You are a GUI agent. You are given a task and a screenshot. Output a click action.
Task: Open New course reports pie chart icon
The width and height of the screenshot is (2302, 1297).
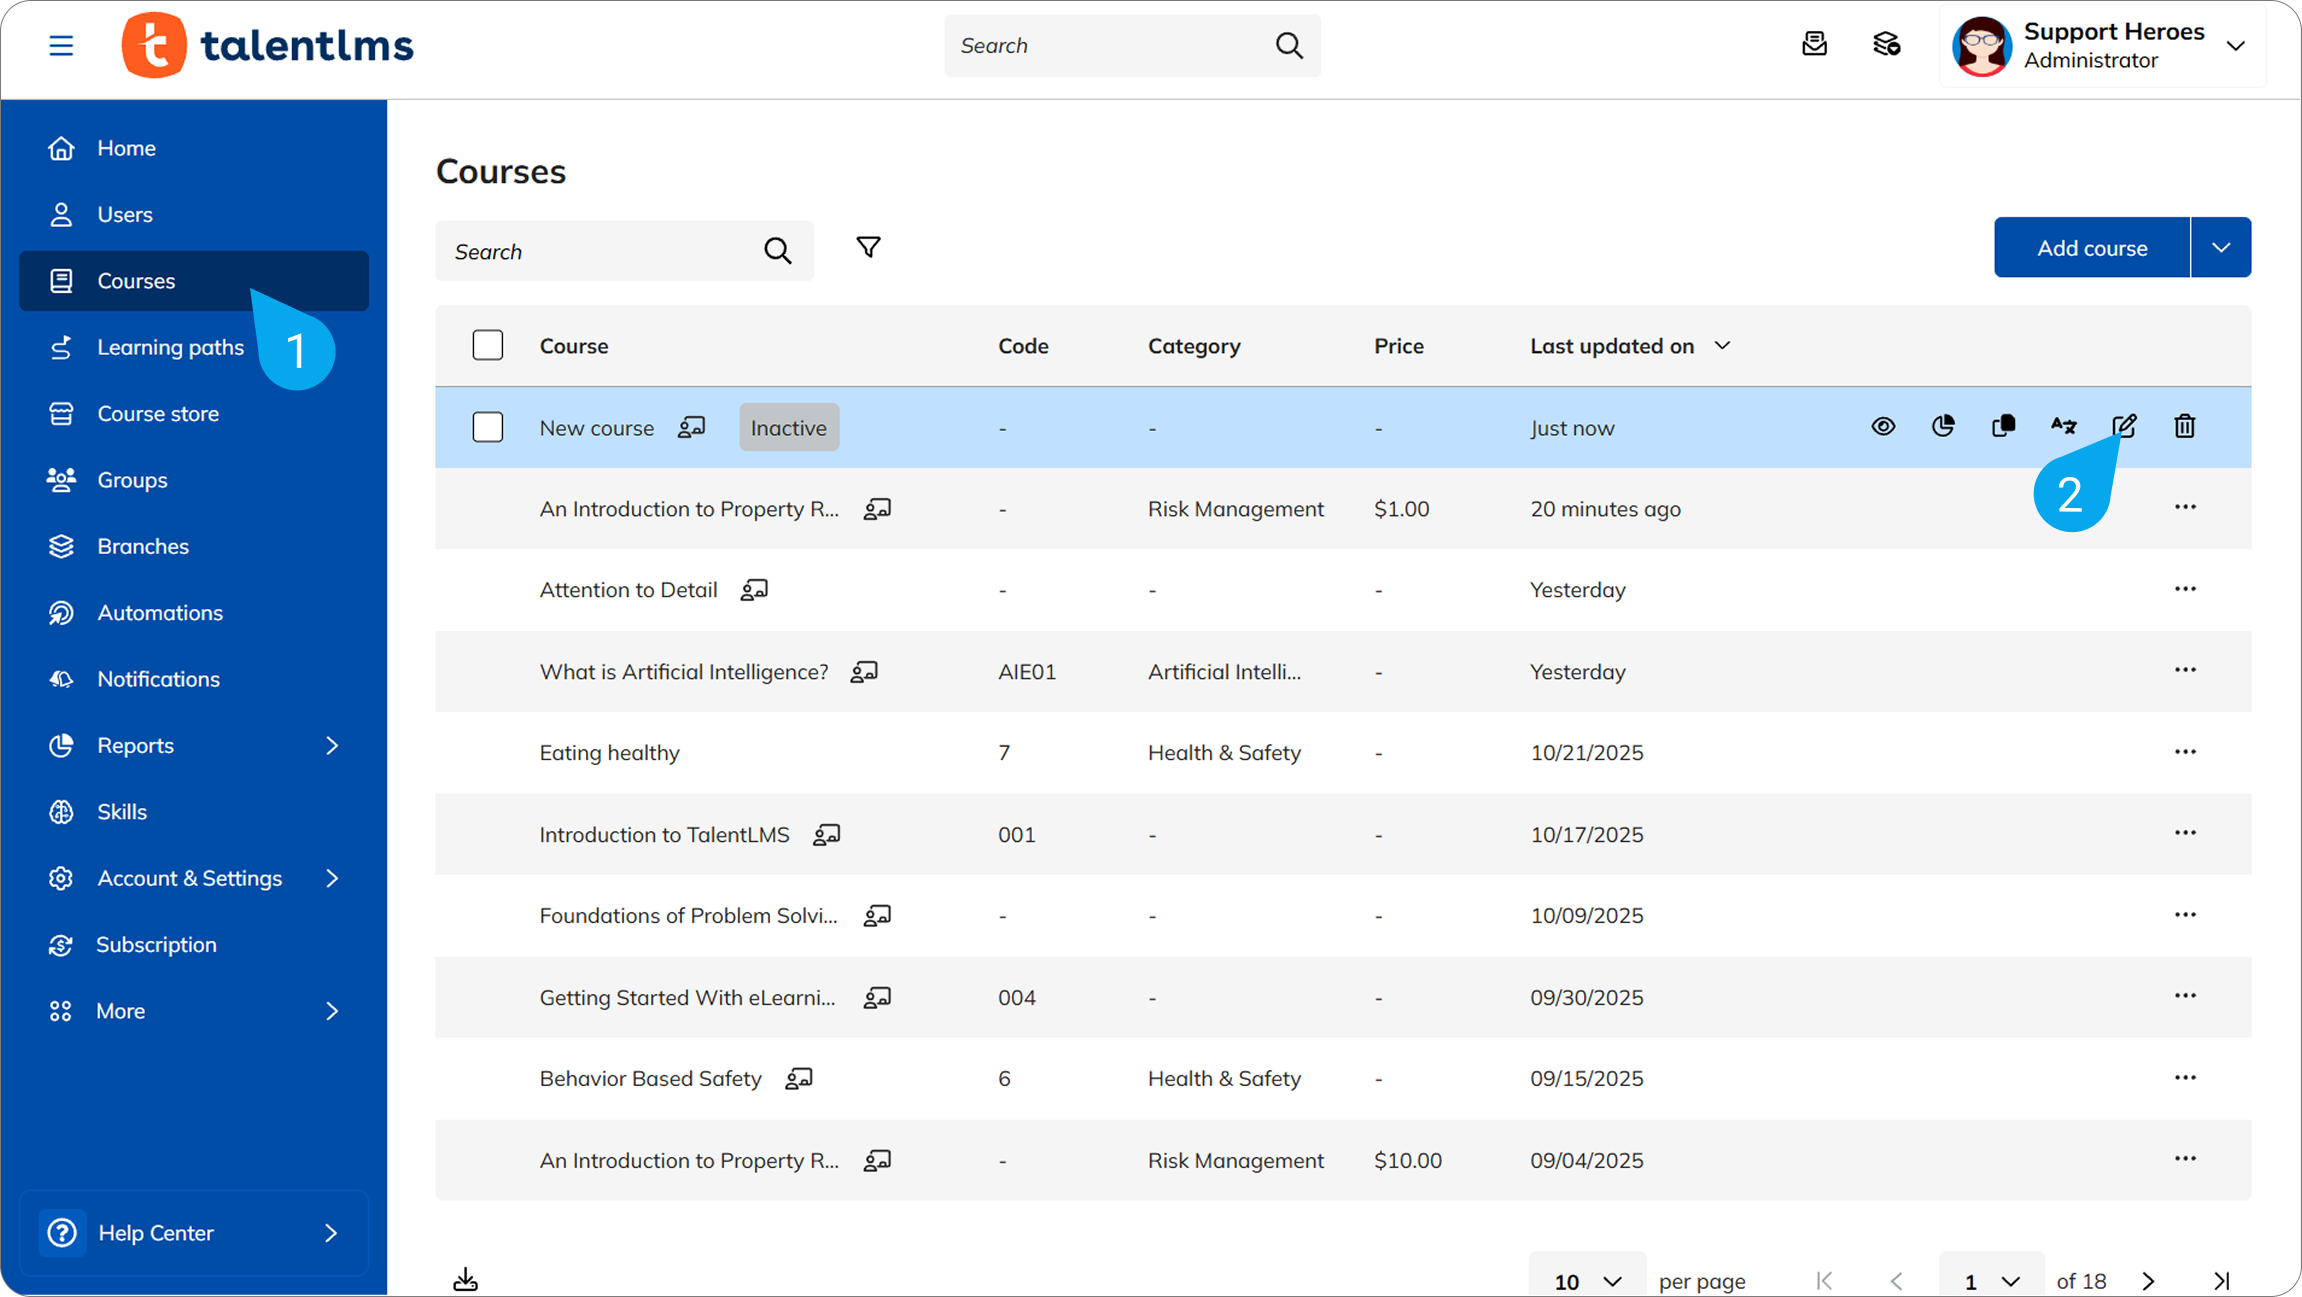coord(1943,427)
